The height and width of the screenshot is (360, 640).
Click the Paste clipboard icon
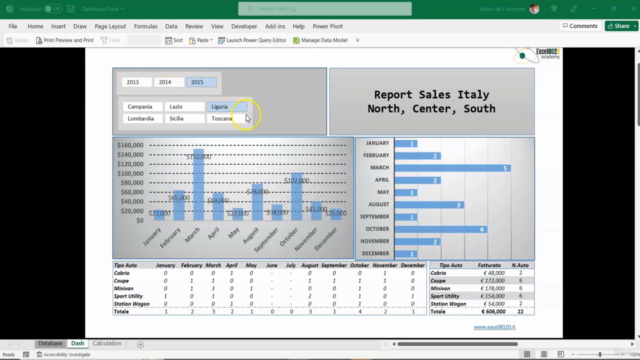point(192,40)
